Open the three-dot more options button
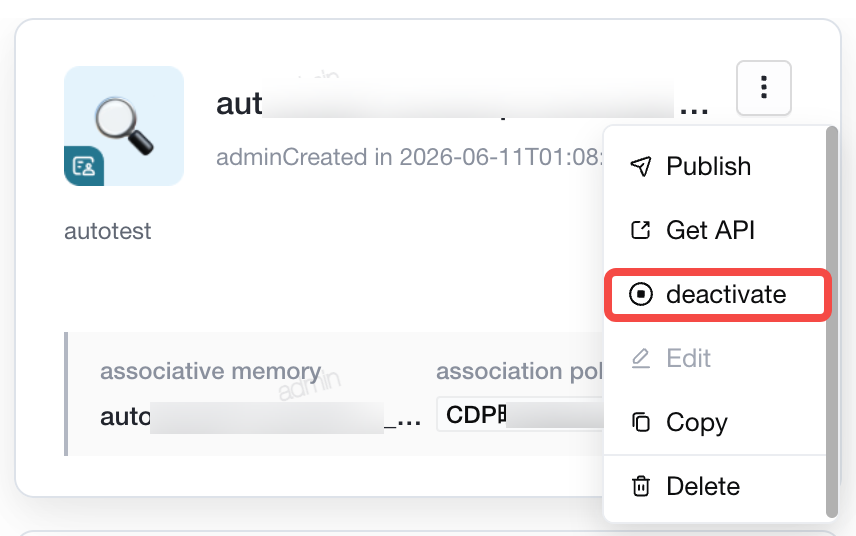Screen dimensions: 856x536 (763, 88)
